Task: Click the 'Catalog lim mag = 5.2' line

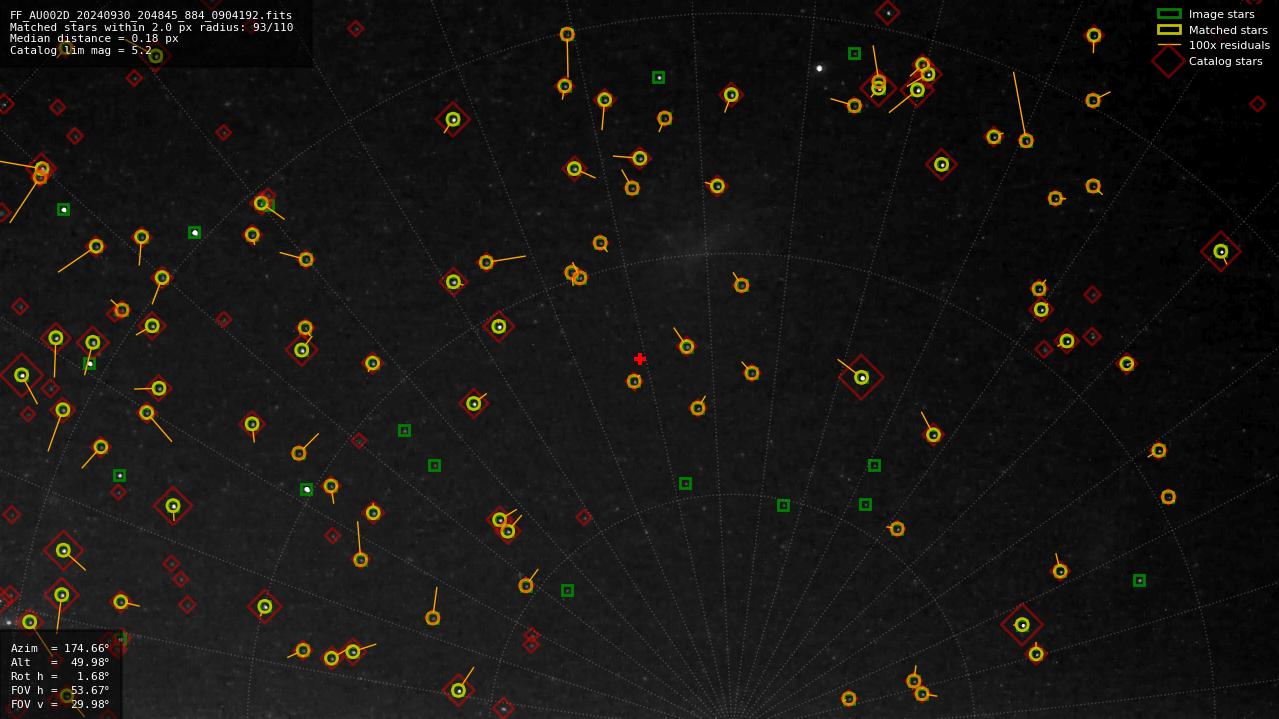Action: coord(81,50)
